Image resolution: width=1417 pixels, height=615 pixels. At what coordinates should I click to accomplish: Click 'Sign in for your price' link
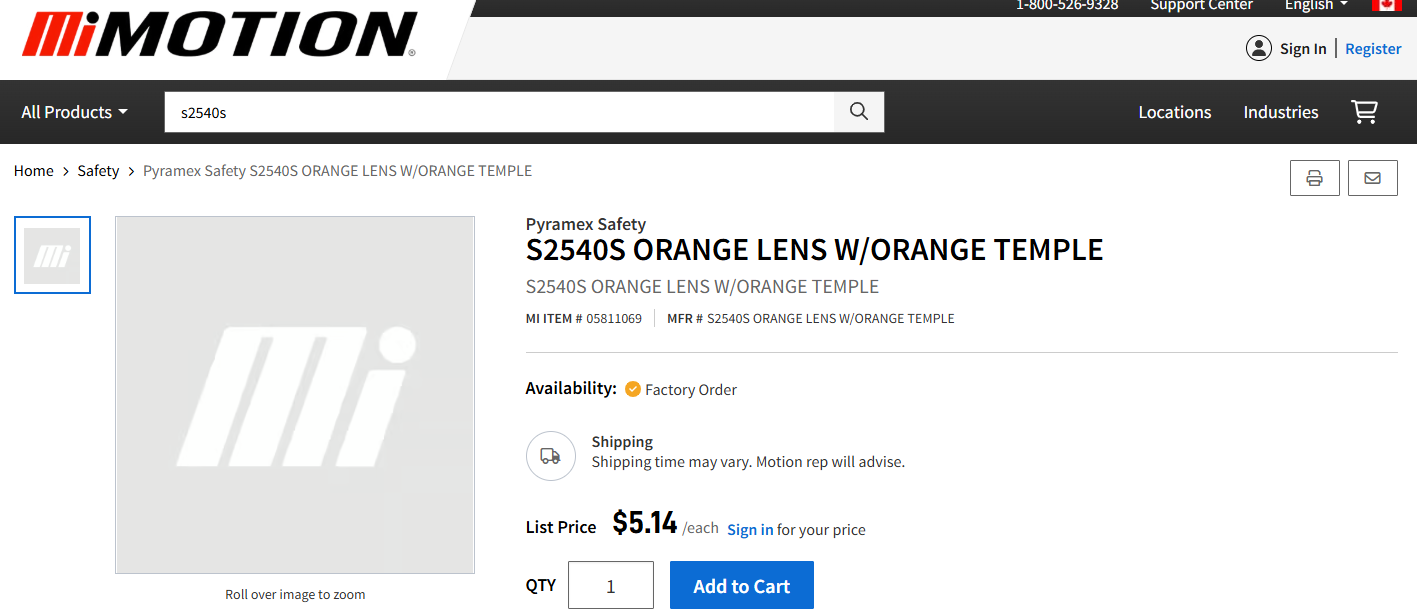click(749, 529)
